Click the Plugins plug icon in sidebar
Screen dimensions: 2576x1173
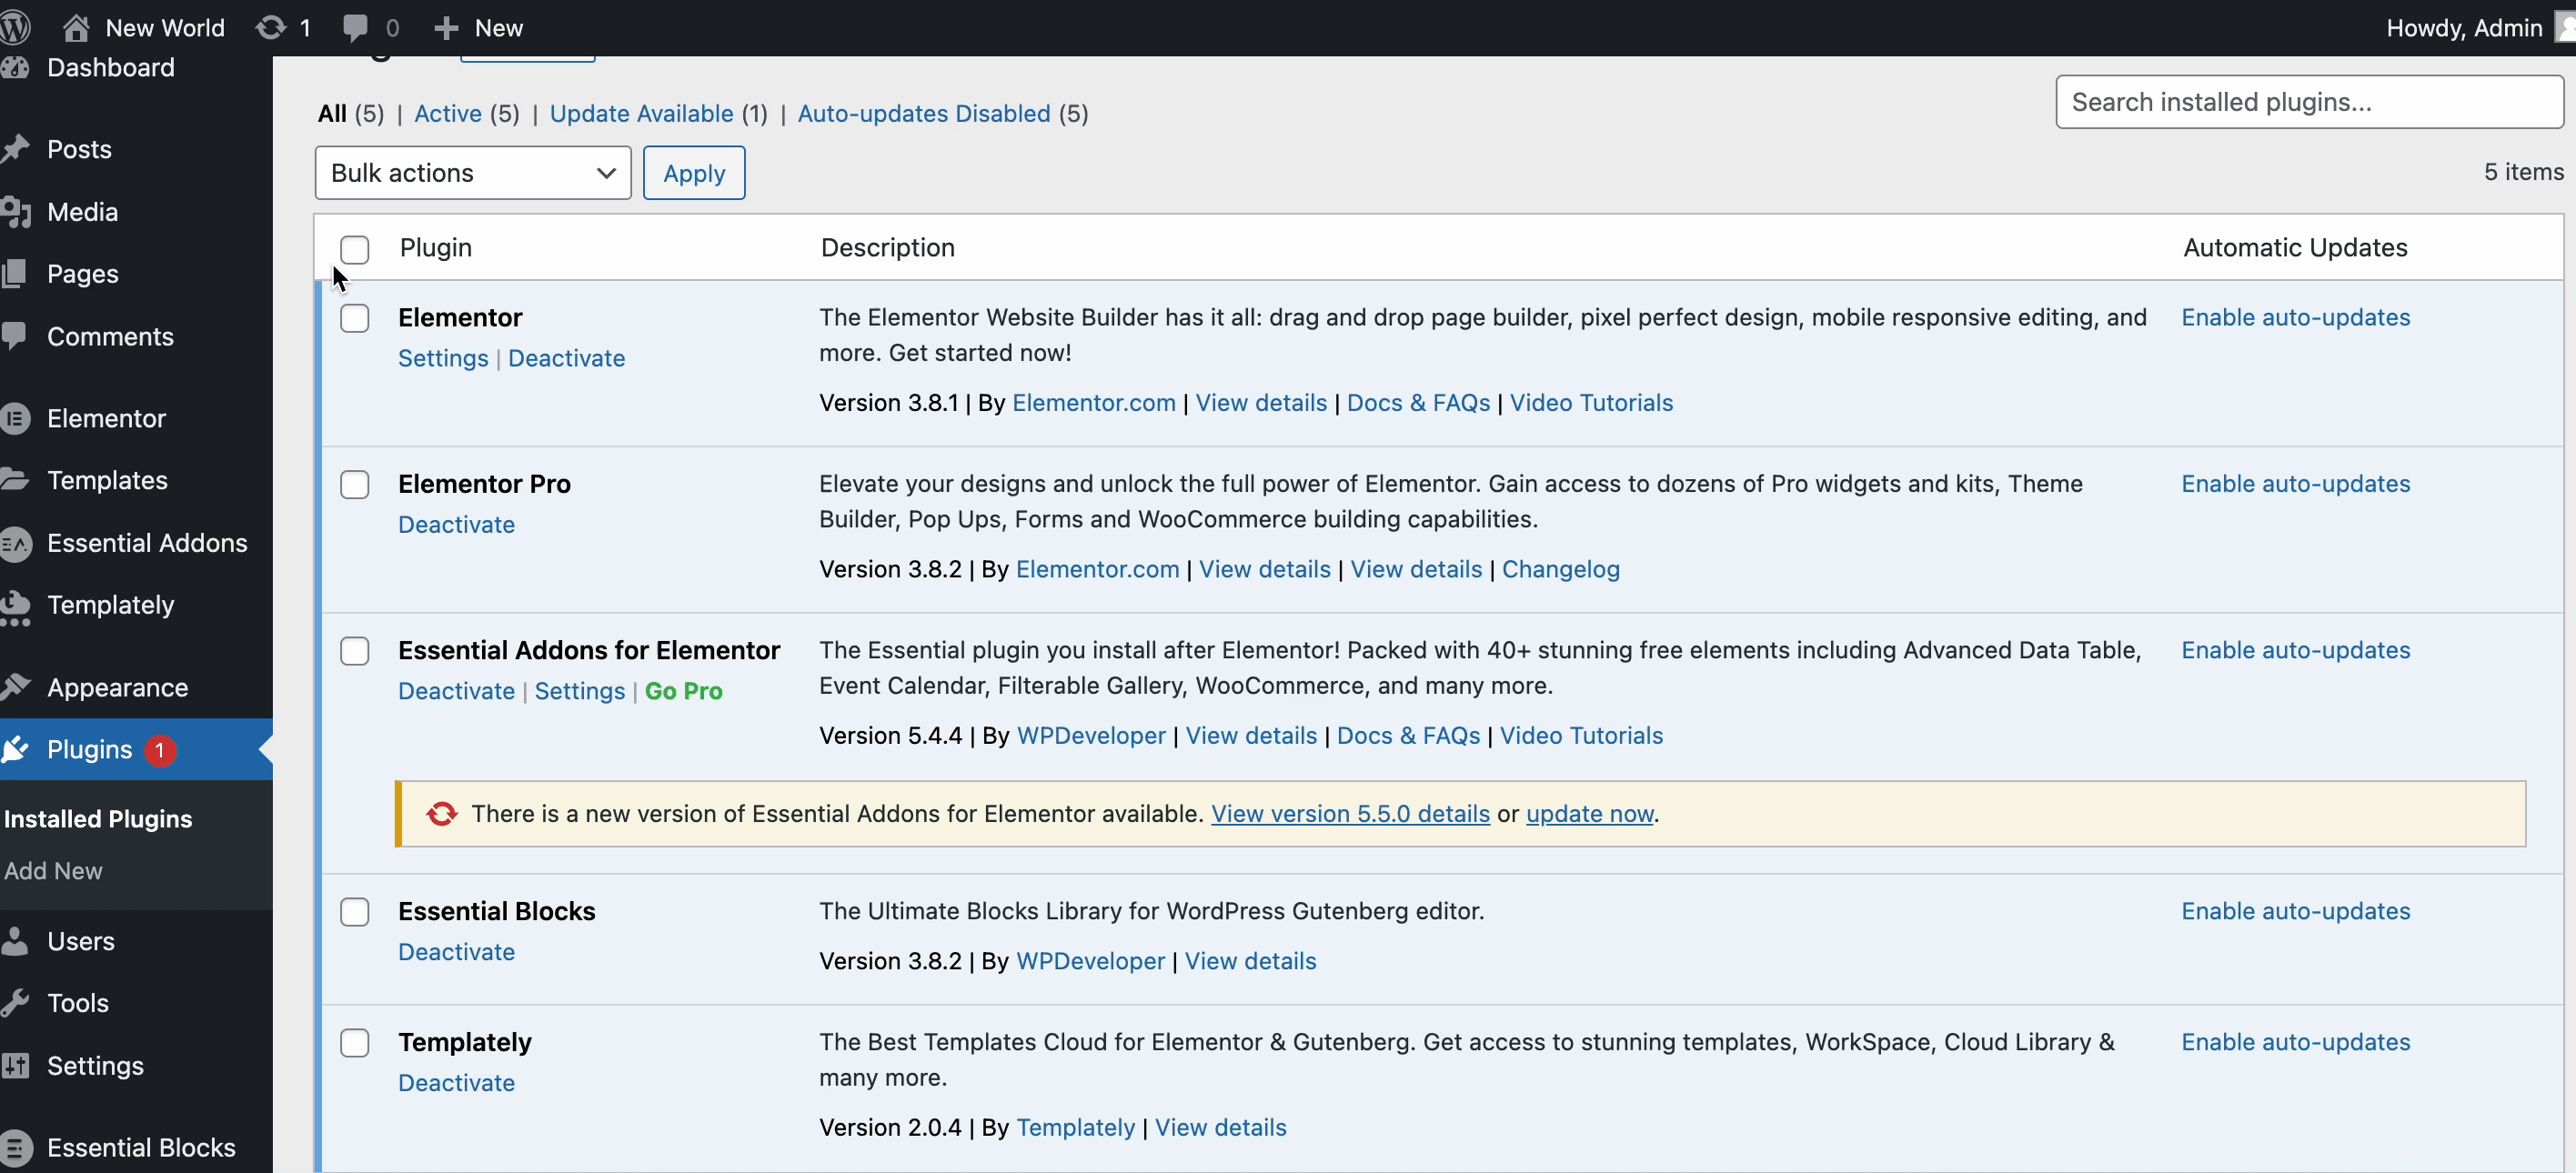[15, 749]
